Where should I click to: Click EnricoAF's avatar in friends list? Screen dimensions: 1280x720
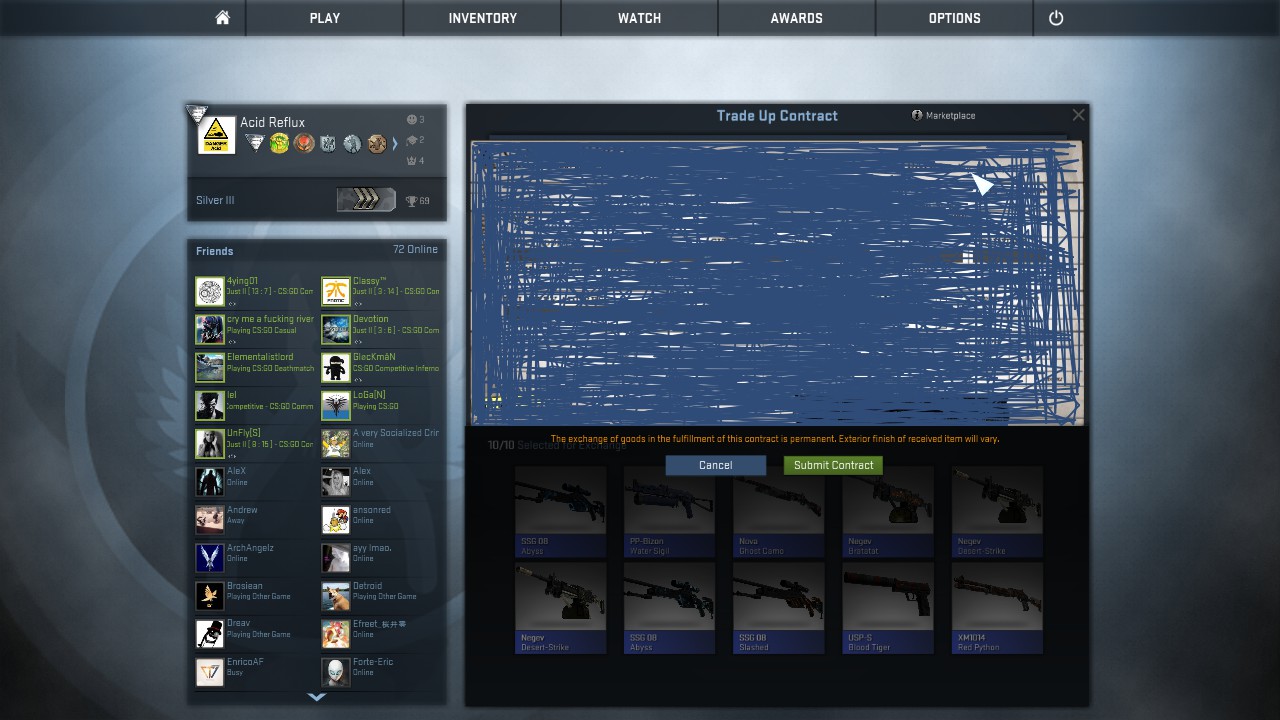coord(210,672)
